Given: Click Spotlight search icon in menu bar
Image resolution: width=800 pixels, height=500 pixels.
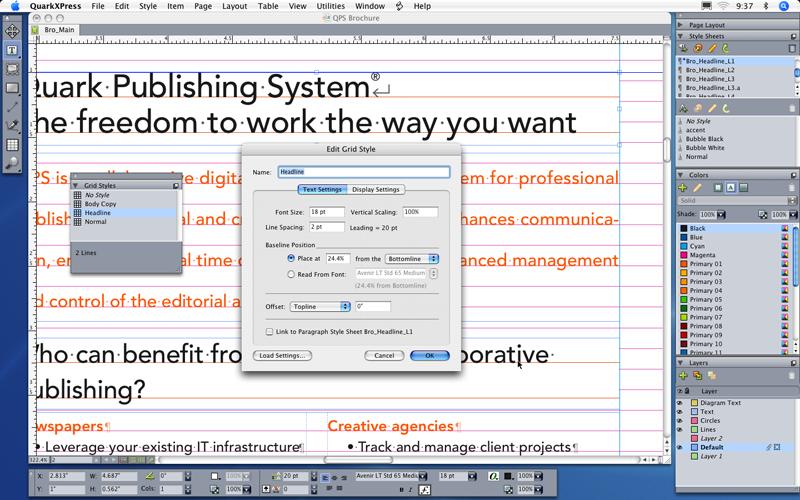Looking at the screenshot, I should pos(784,6).
